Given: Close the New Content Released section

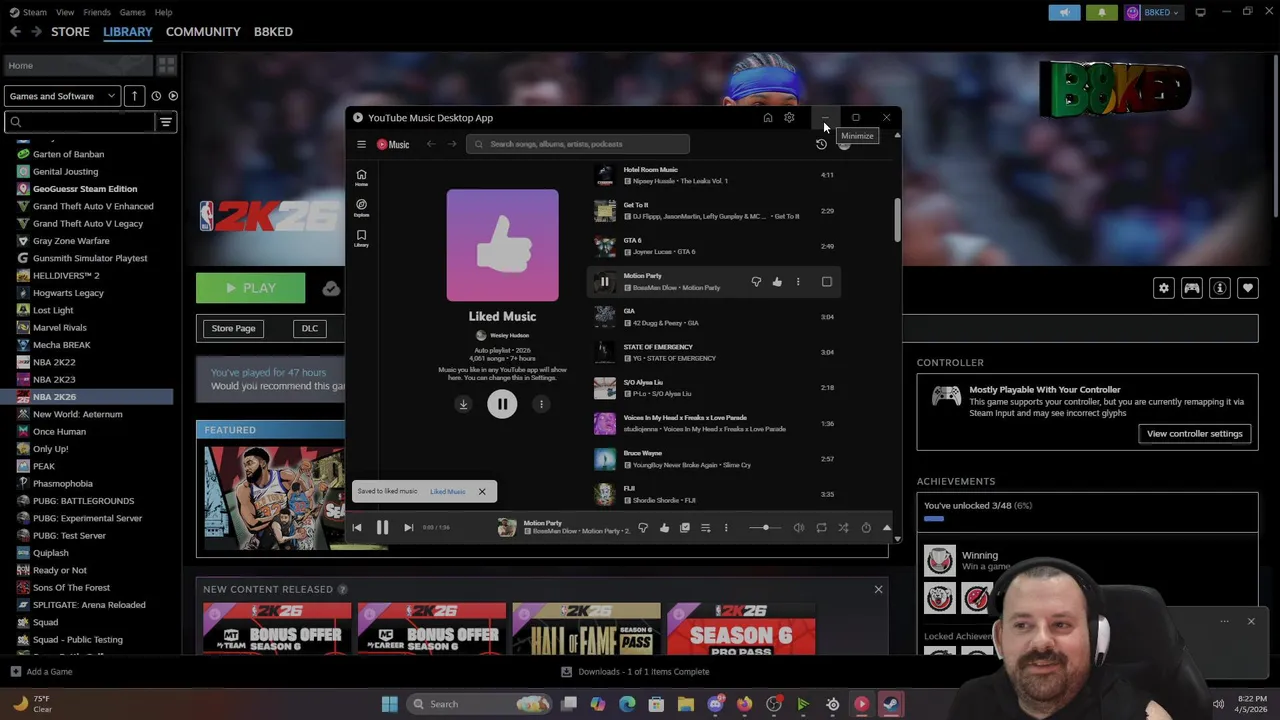Looking at the screenshot, I should tap(878, 589).
